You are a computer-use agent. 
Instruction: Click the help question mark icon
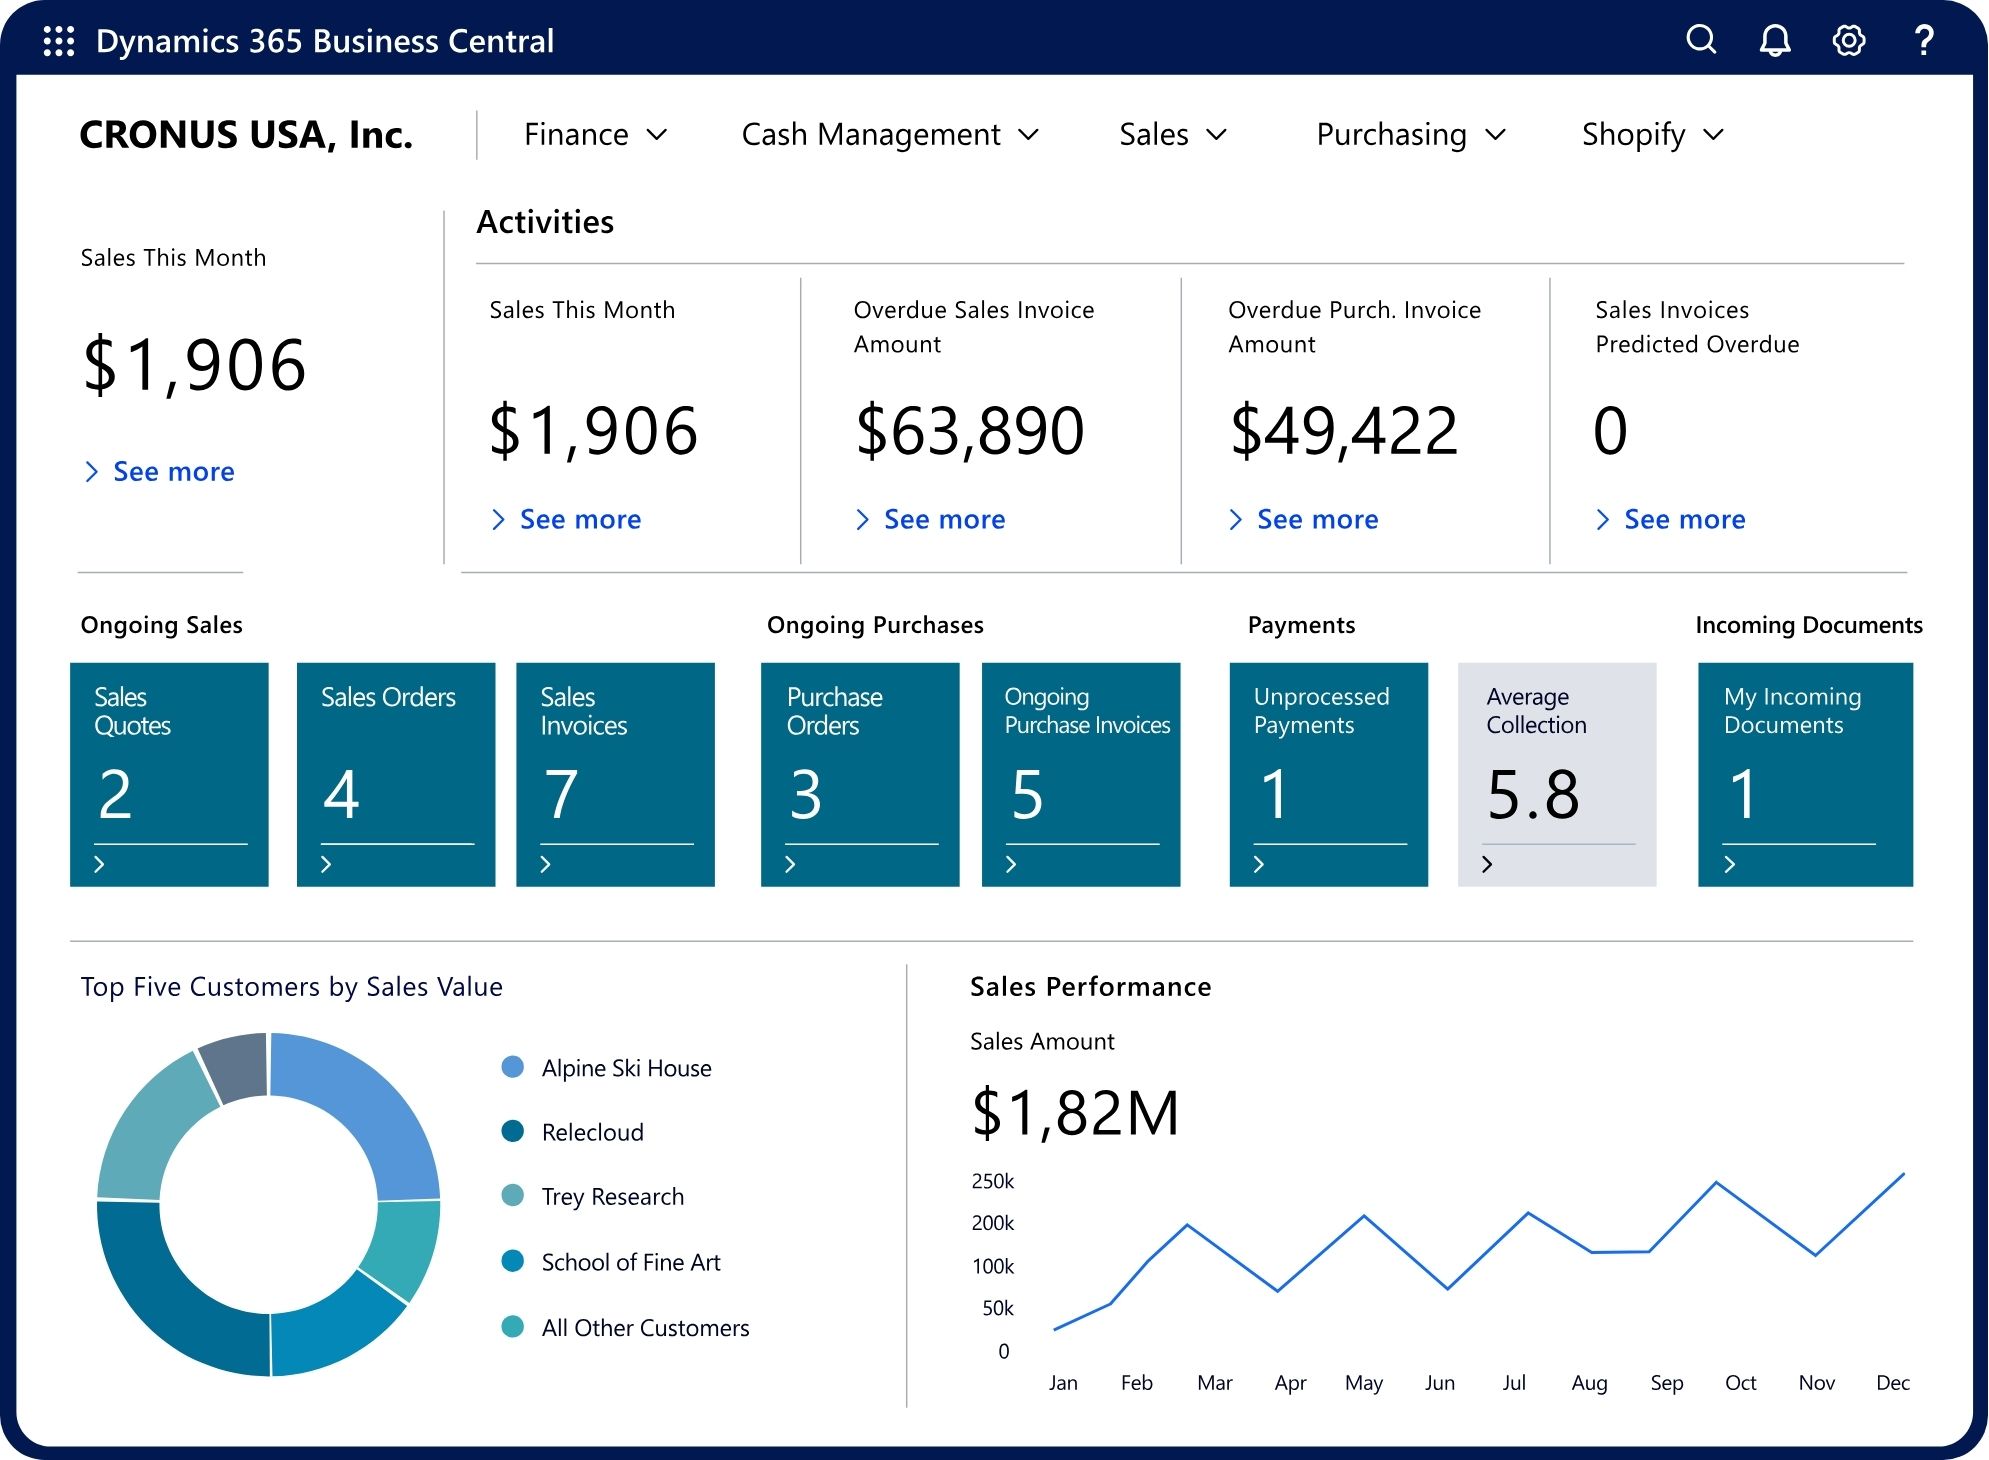point(1923,40)
